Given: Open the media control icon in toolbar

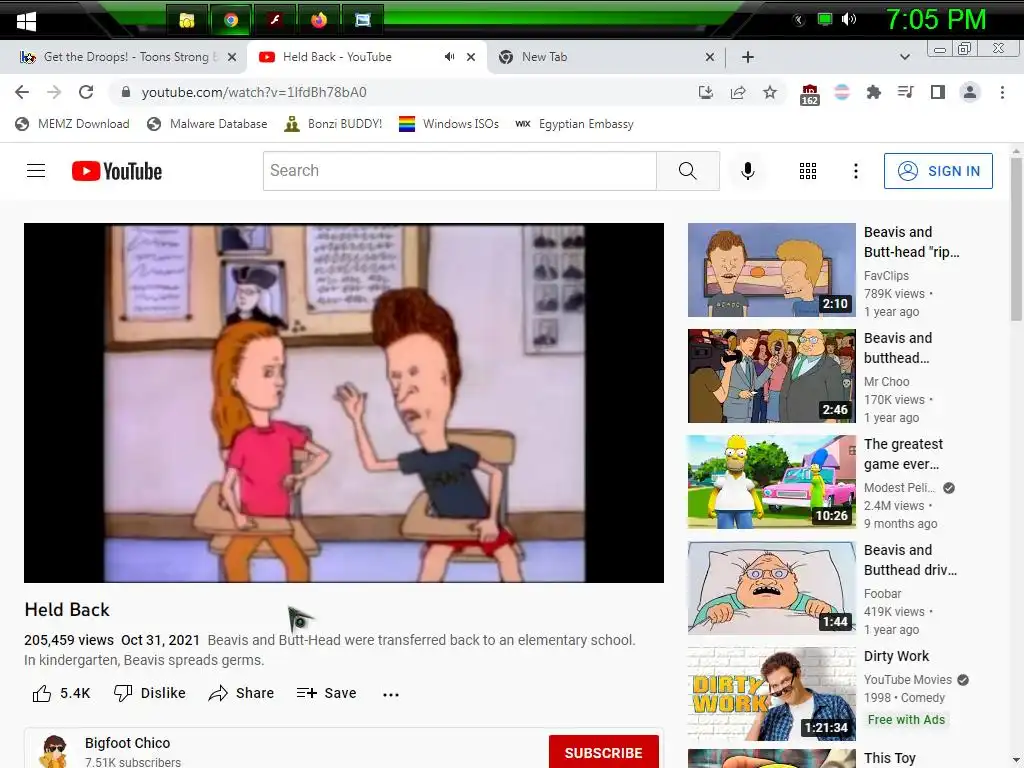Looking at the screenshot, I should pyautogui.click(x=905, y=92).
